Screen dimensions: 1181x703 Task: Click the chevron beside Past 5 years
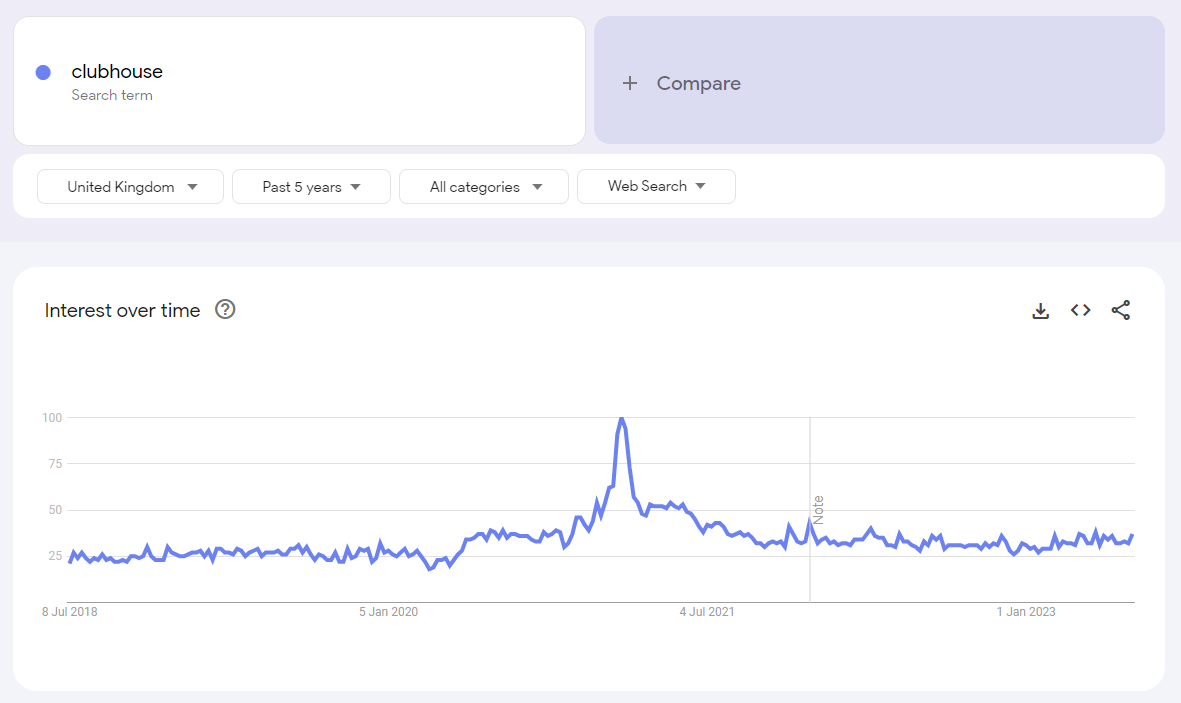(356, 186)
